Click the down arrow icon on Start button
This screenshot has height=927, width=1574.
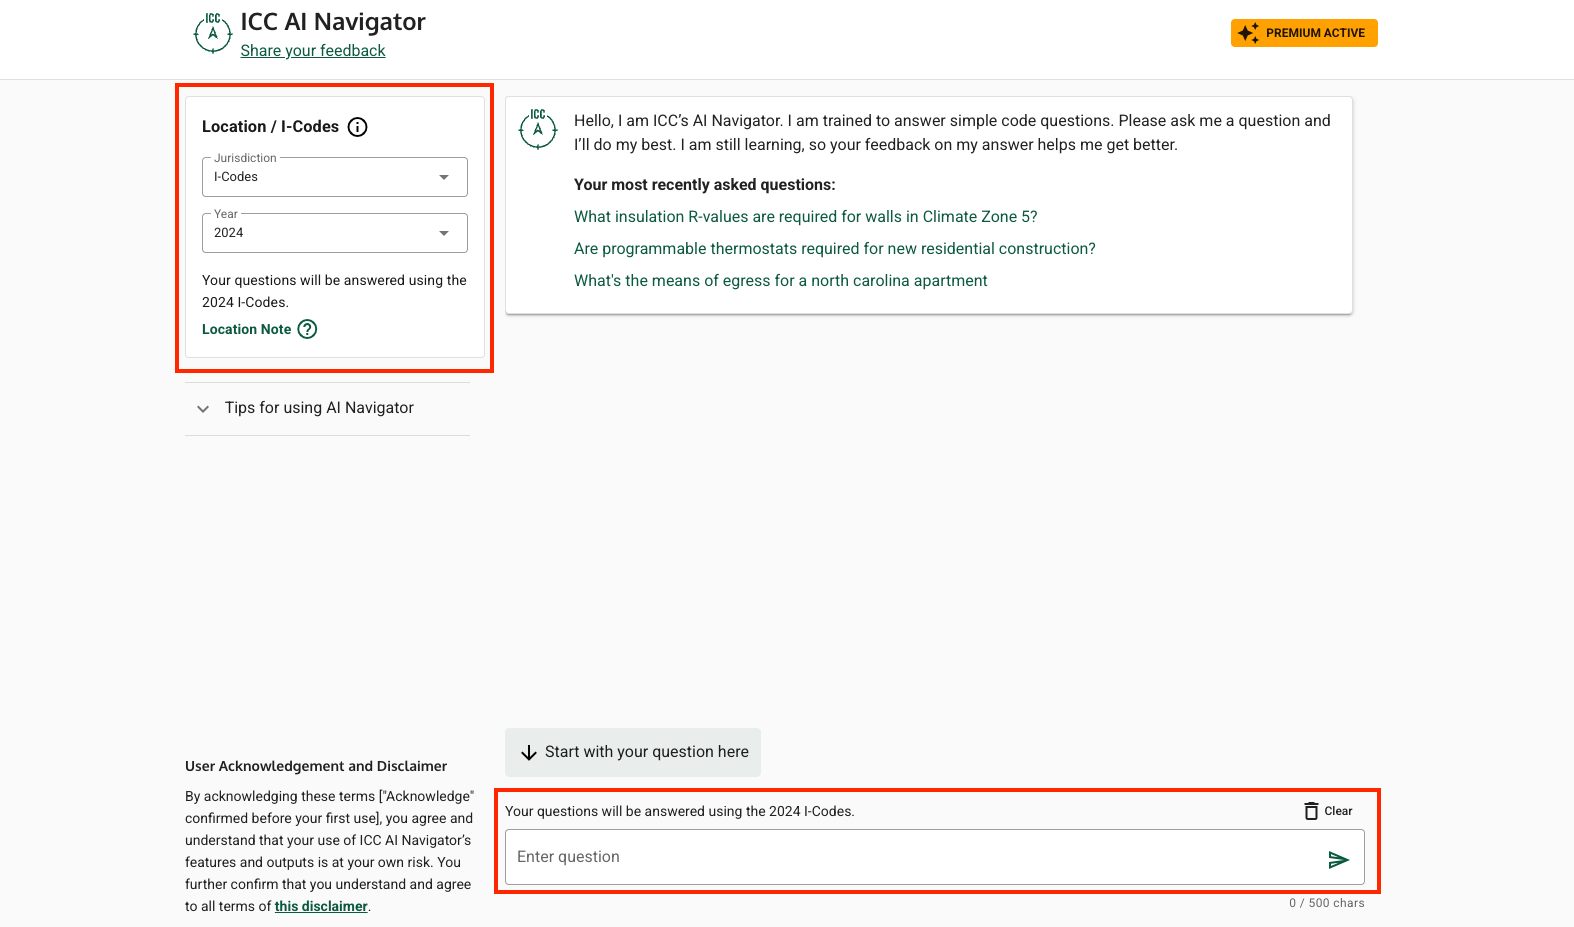529,753
